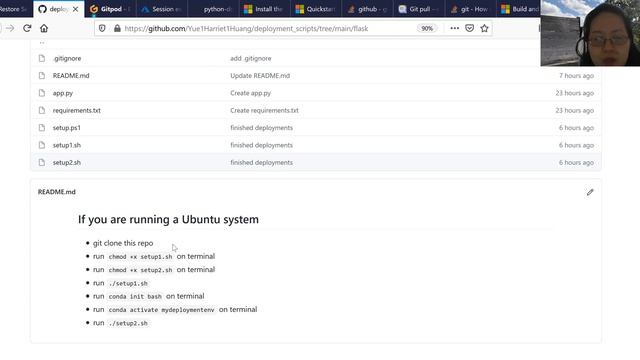Click the file icon beside setup1.sh

coord(42,145)
